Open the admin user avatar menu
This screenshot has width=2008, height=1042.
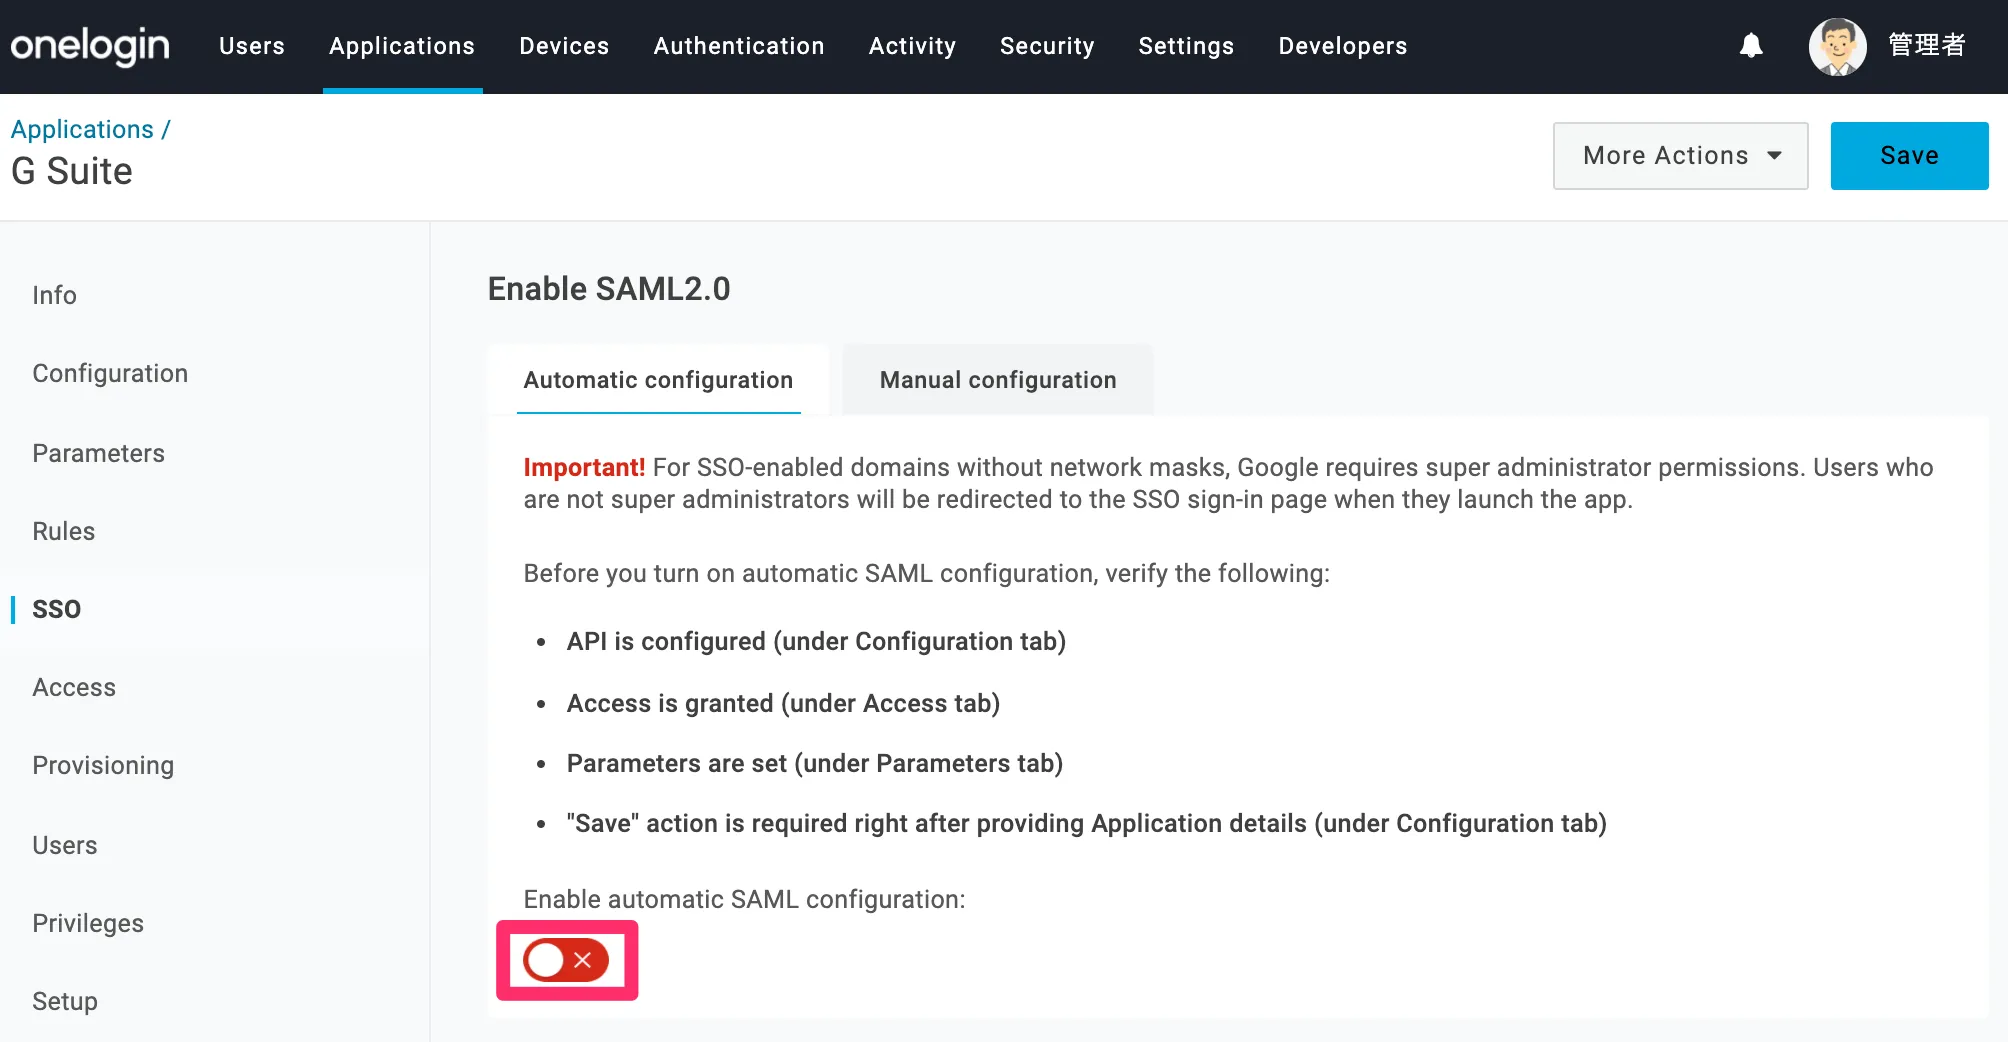[x=1838, y=46]
